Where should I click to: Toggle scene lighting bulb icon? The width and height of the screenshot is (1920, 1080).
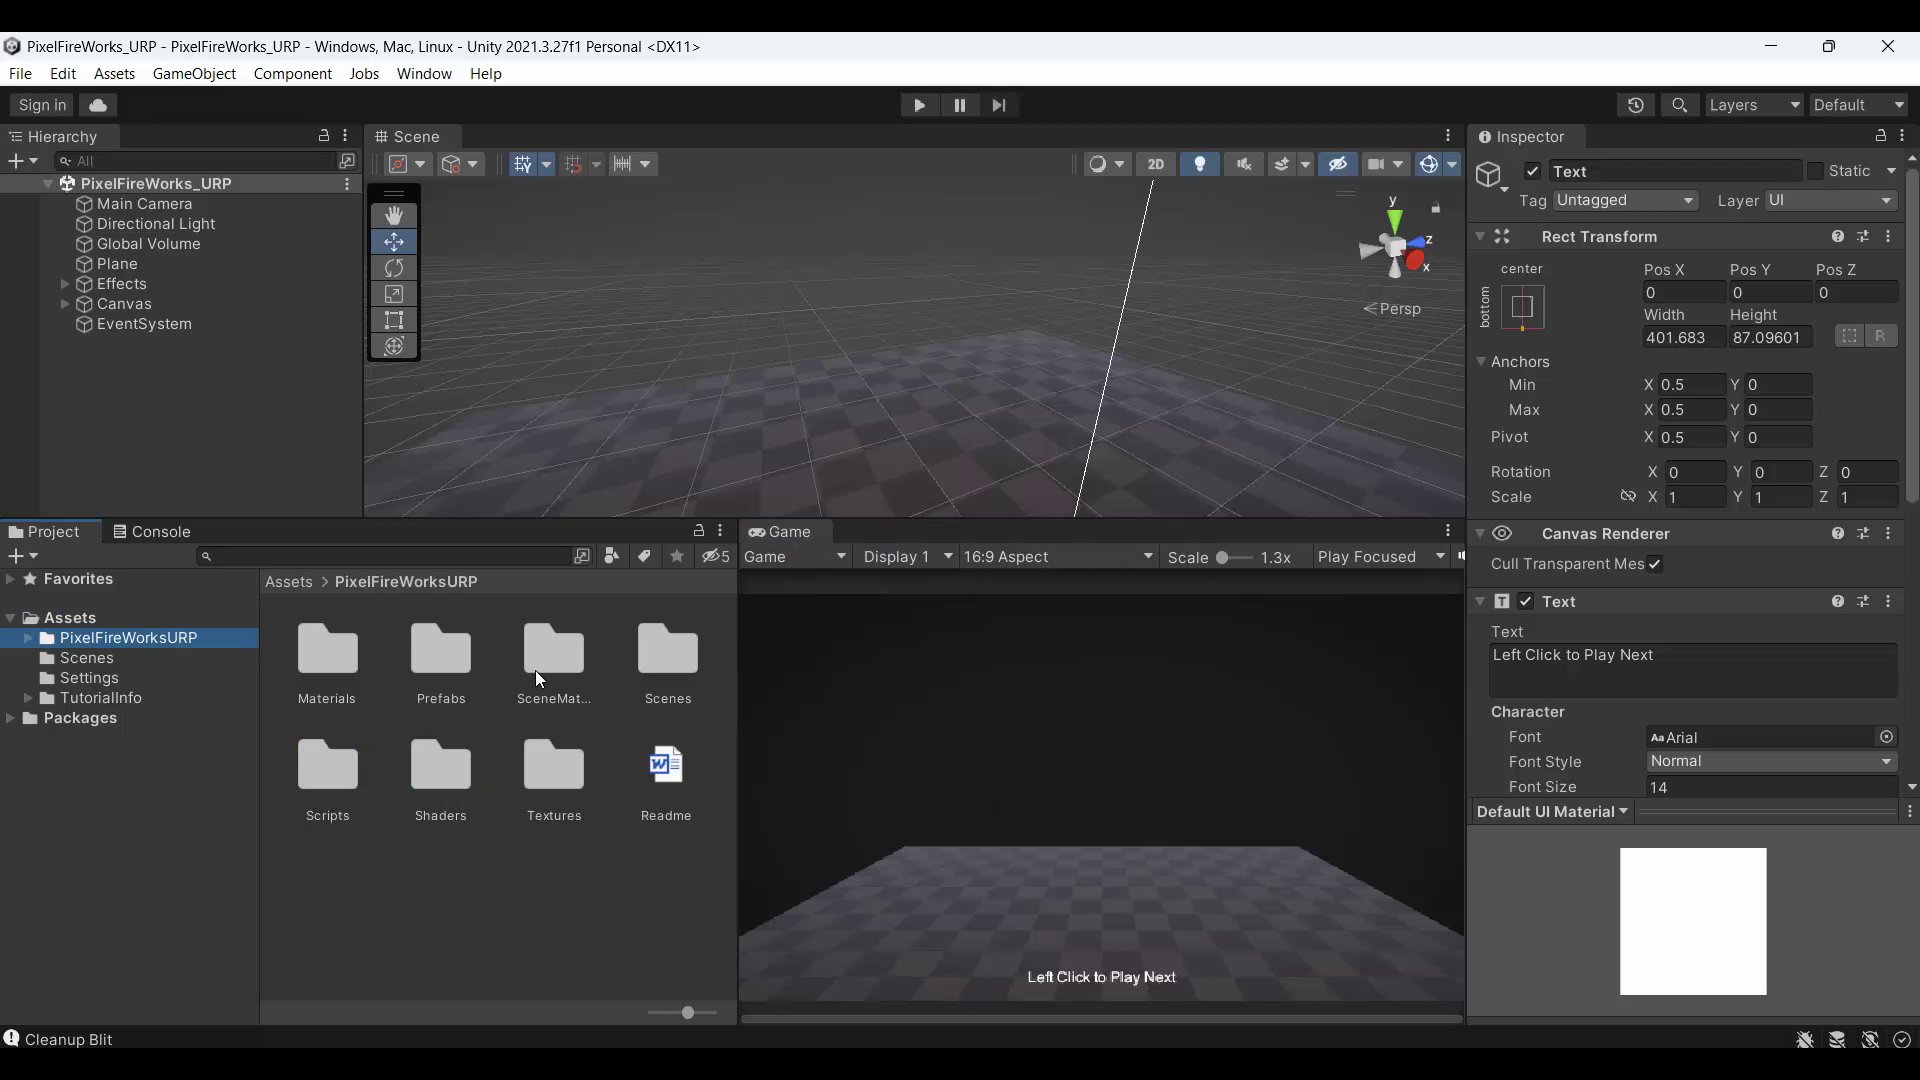(x=1200, y=164)
